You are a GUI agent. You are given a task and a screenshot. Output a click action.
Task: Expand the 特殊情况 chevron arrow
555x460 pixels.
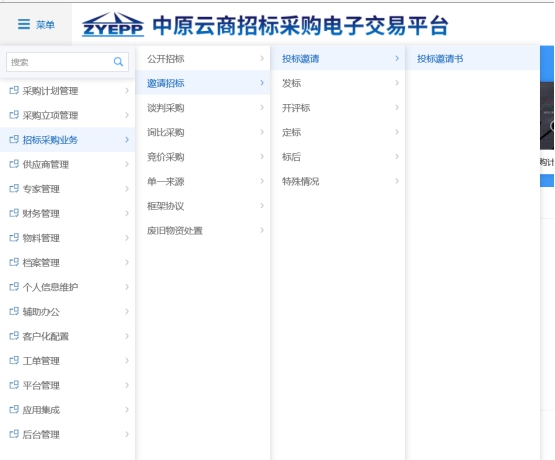(397, 181)
